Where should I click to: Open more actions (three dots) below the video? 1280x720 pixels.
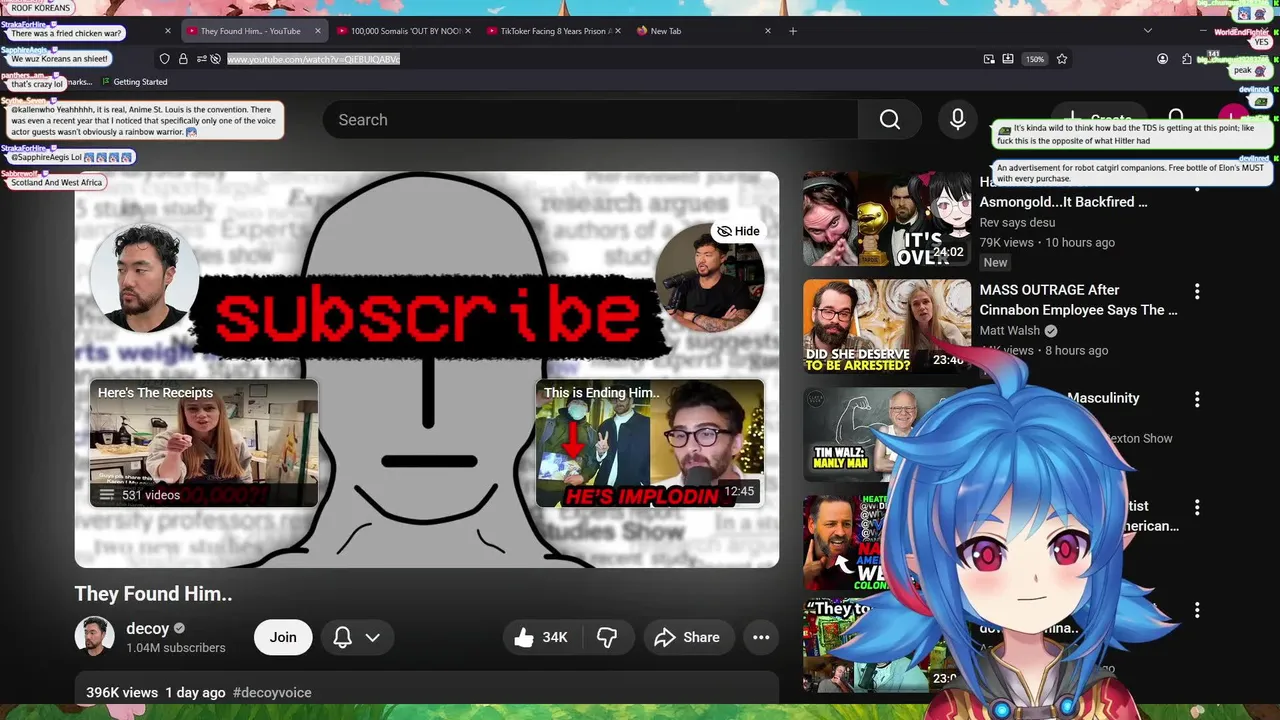click(761, 637)
